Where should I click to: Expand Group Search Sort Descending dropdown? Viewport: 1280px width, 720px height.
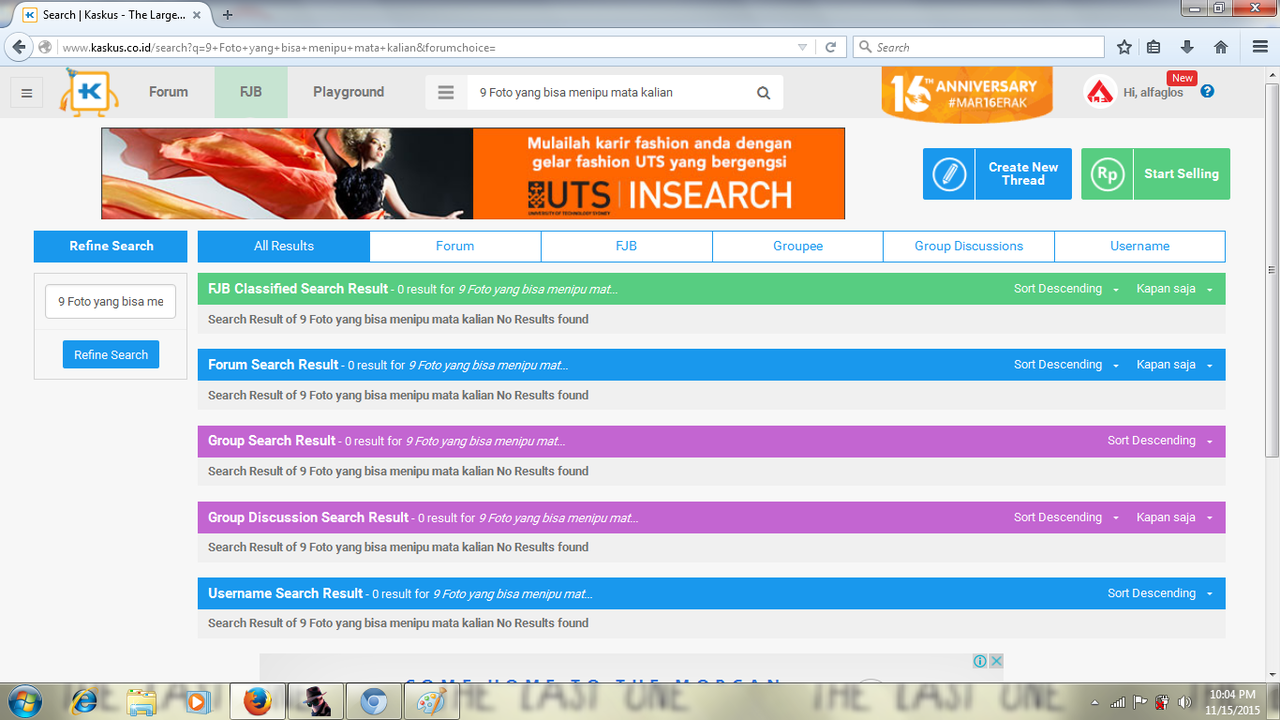(x=1160, y=441)
